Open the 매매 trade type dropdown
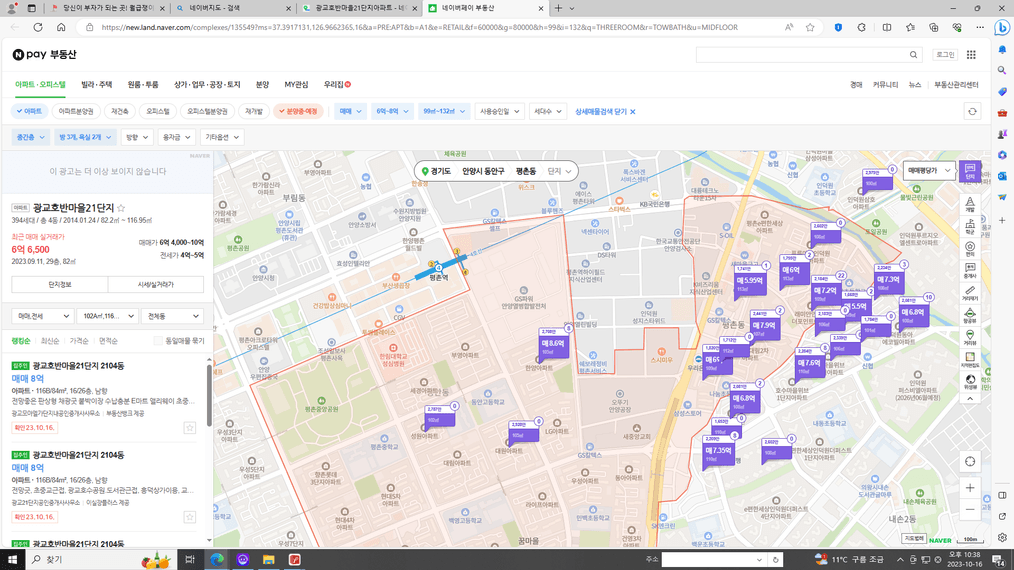 (350, 111)
